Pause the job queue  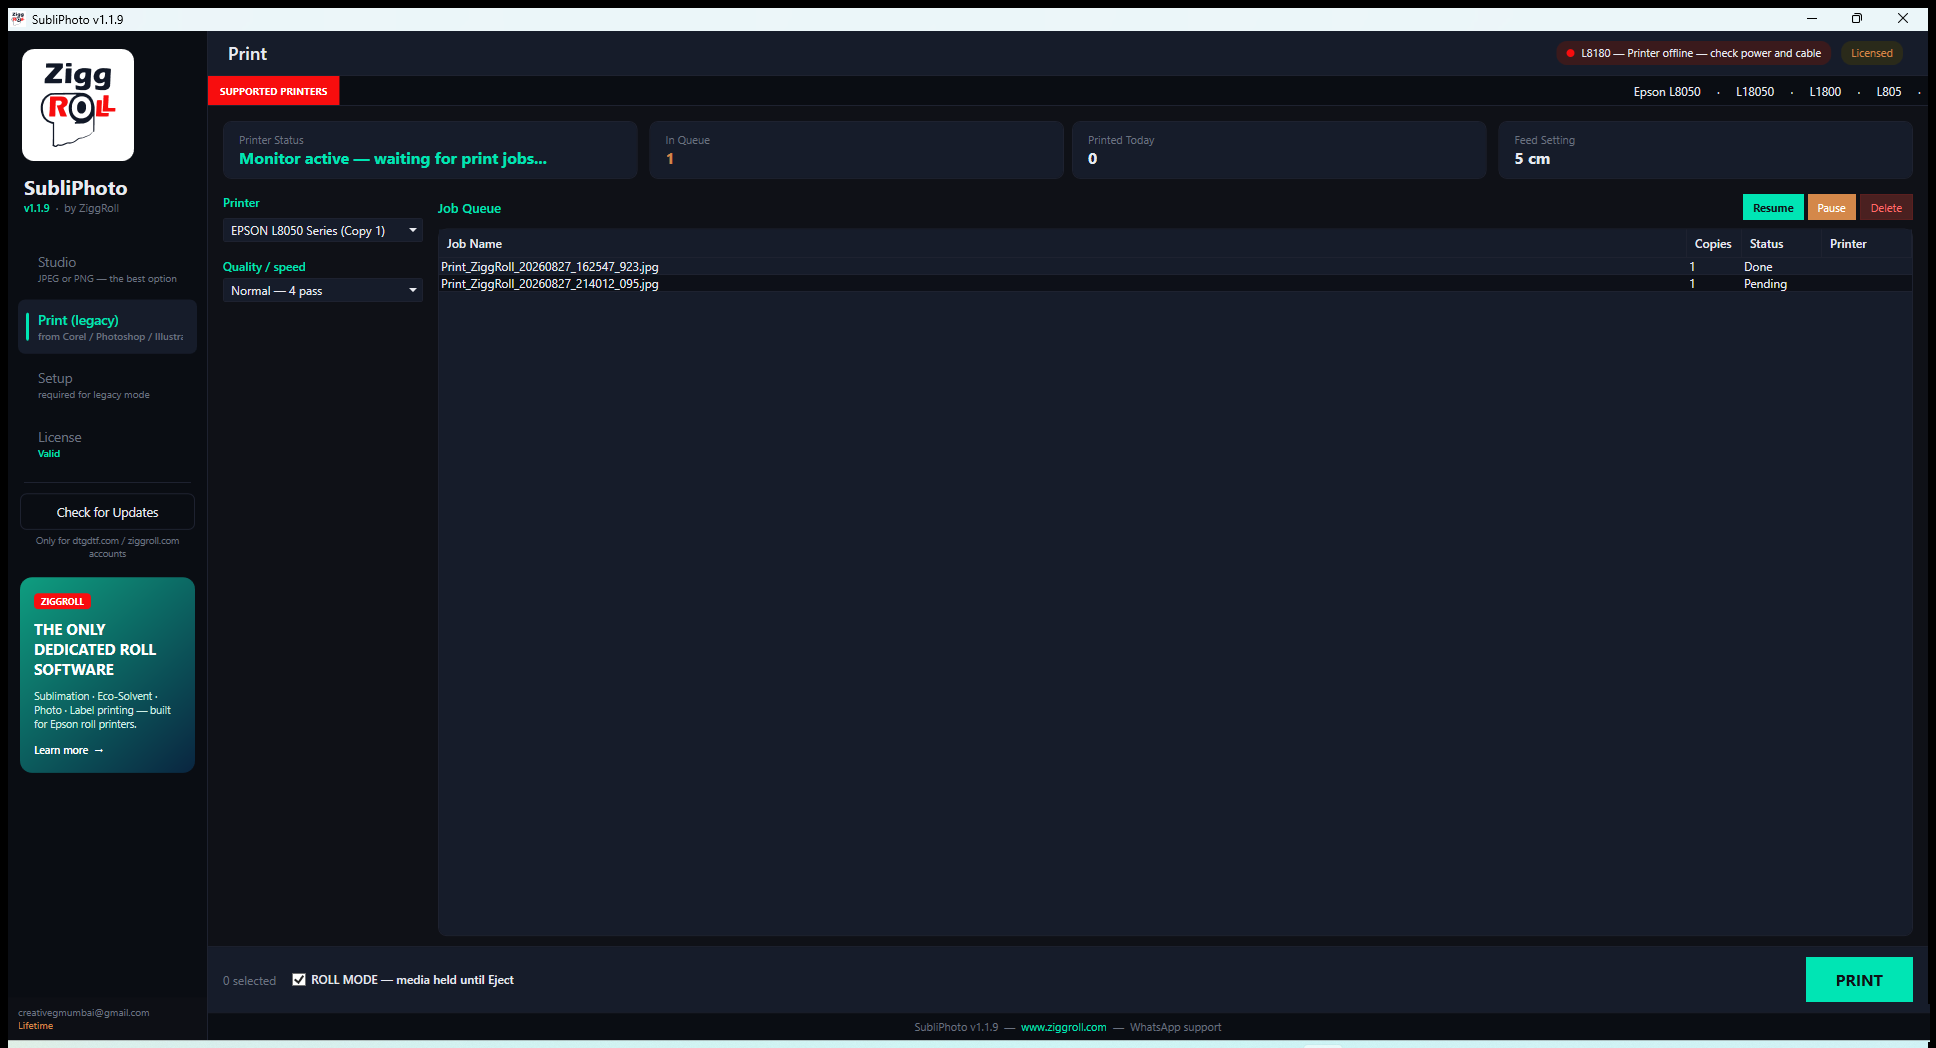click(1831, 208)
